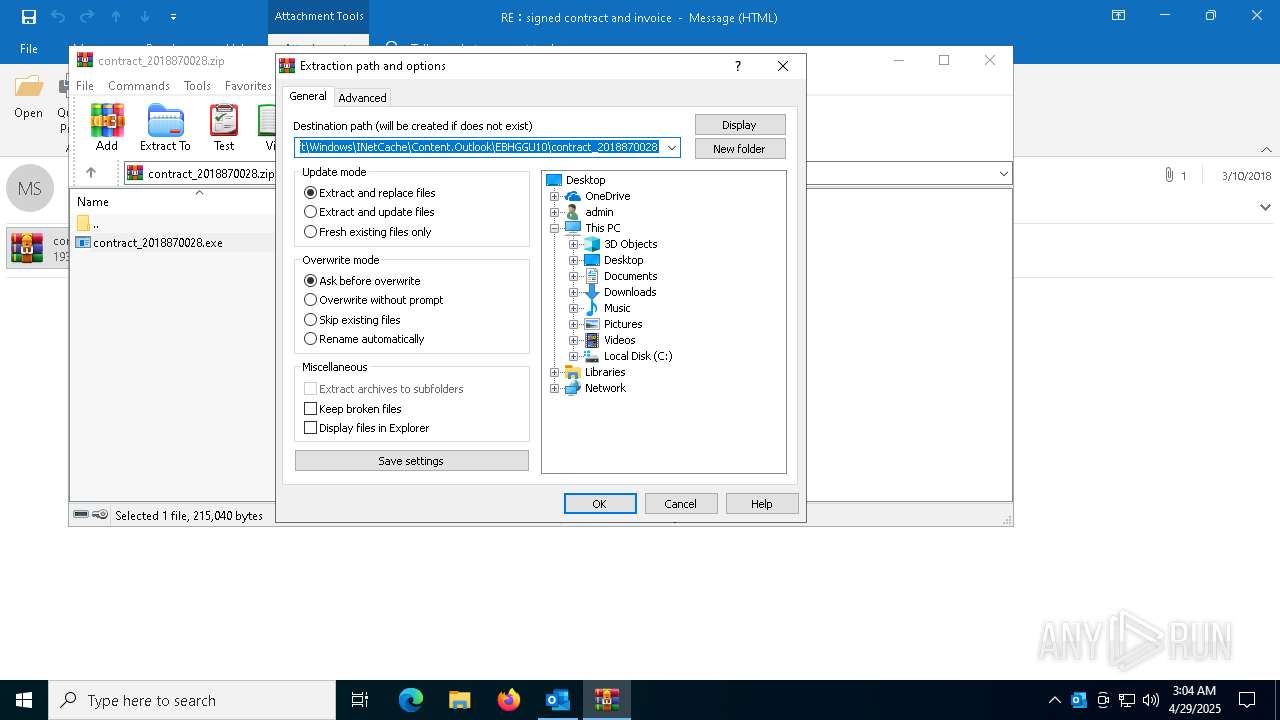Click the New folder button
The image size is (1280, 720).
point(740,149)
